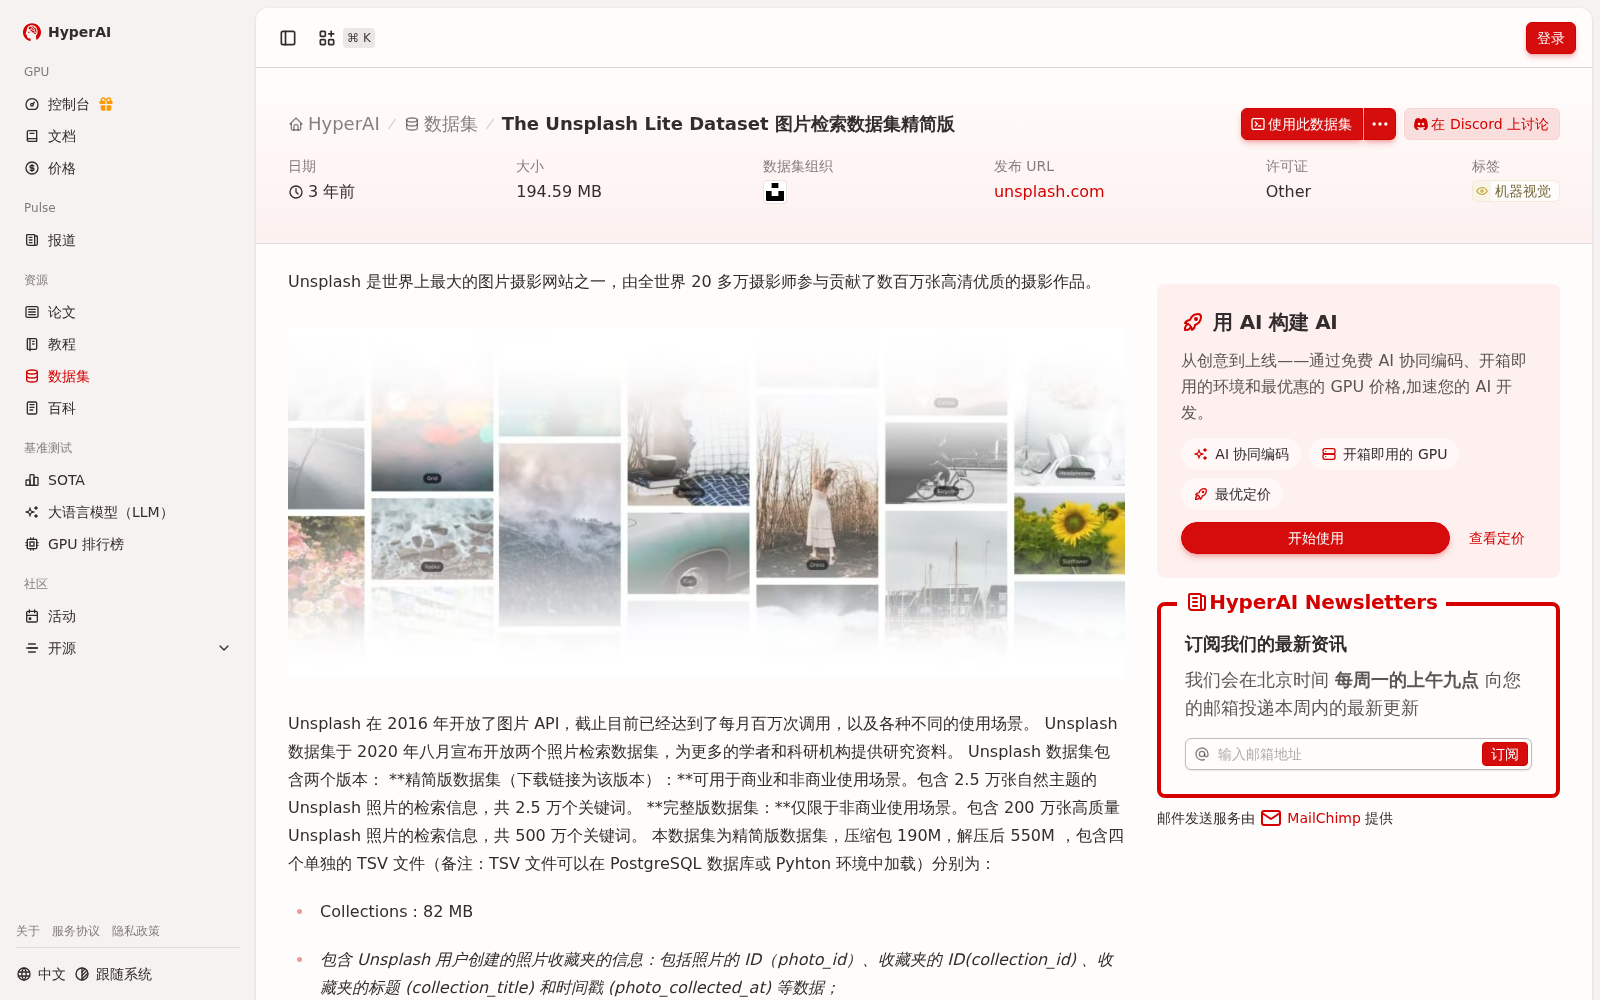
Task: Click the 机器视觉 tag
Action: pyautogui.click(x=1515, y=191)
